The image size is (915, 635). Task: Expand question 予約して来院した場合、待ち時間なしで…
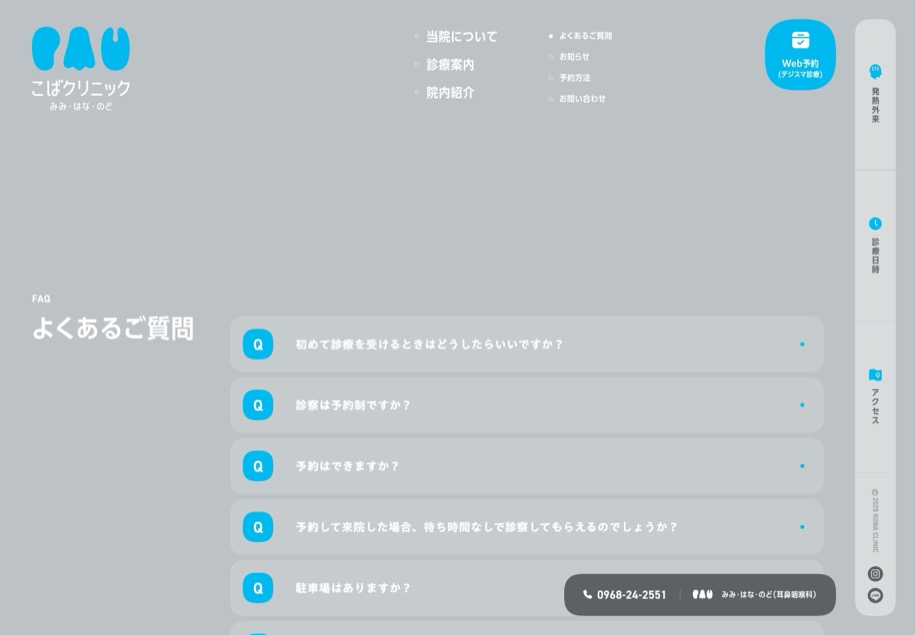[527, 527]
